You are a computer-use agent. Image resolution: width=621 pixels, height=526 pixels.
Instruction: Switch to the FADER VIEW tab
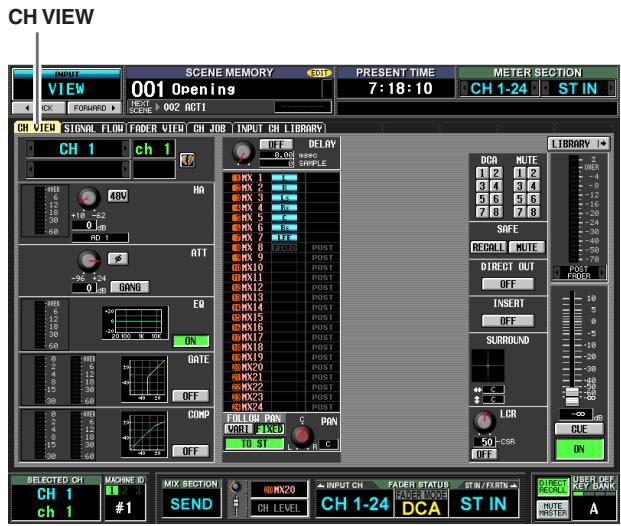click(x=157, y=128)
